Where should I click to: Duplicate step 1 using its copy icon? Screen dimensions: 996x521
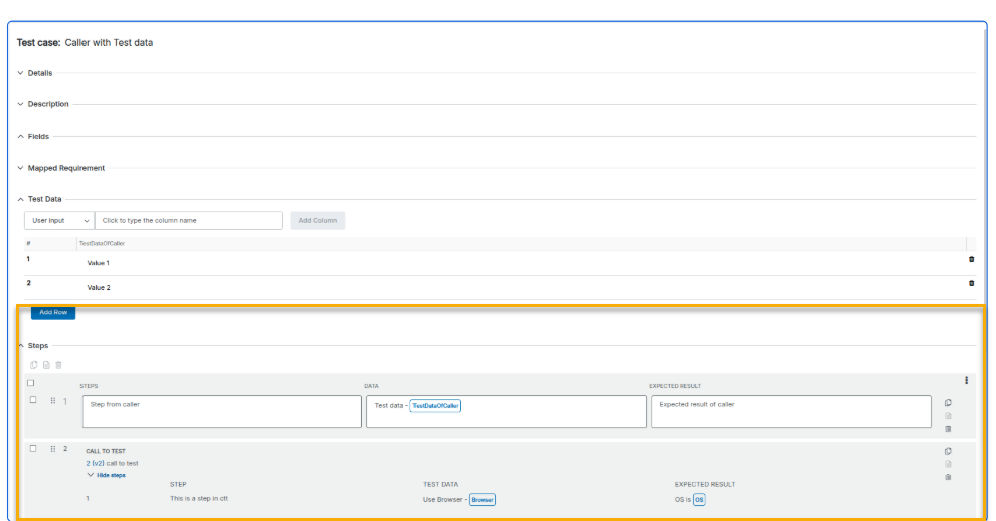947,403
